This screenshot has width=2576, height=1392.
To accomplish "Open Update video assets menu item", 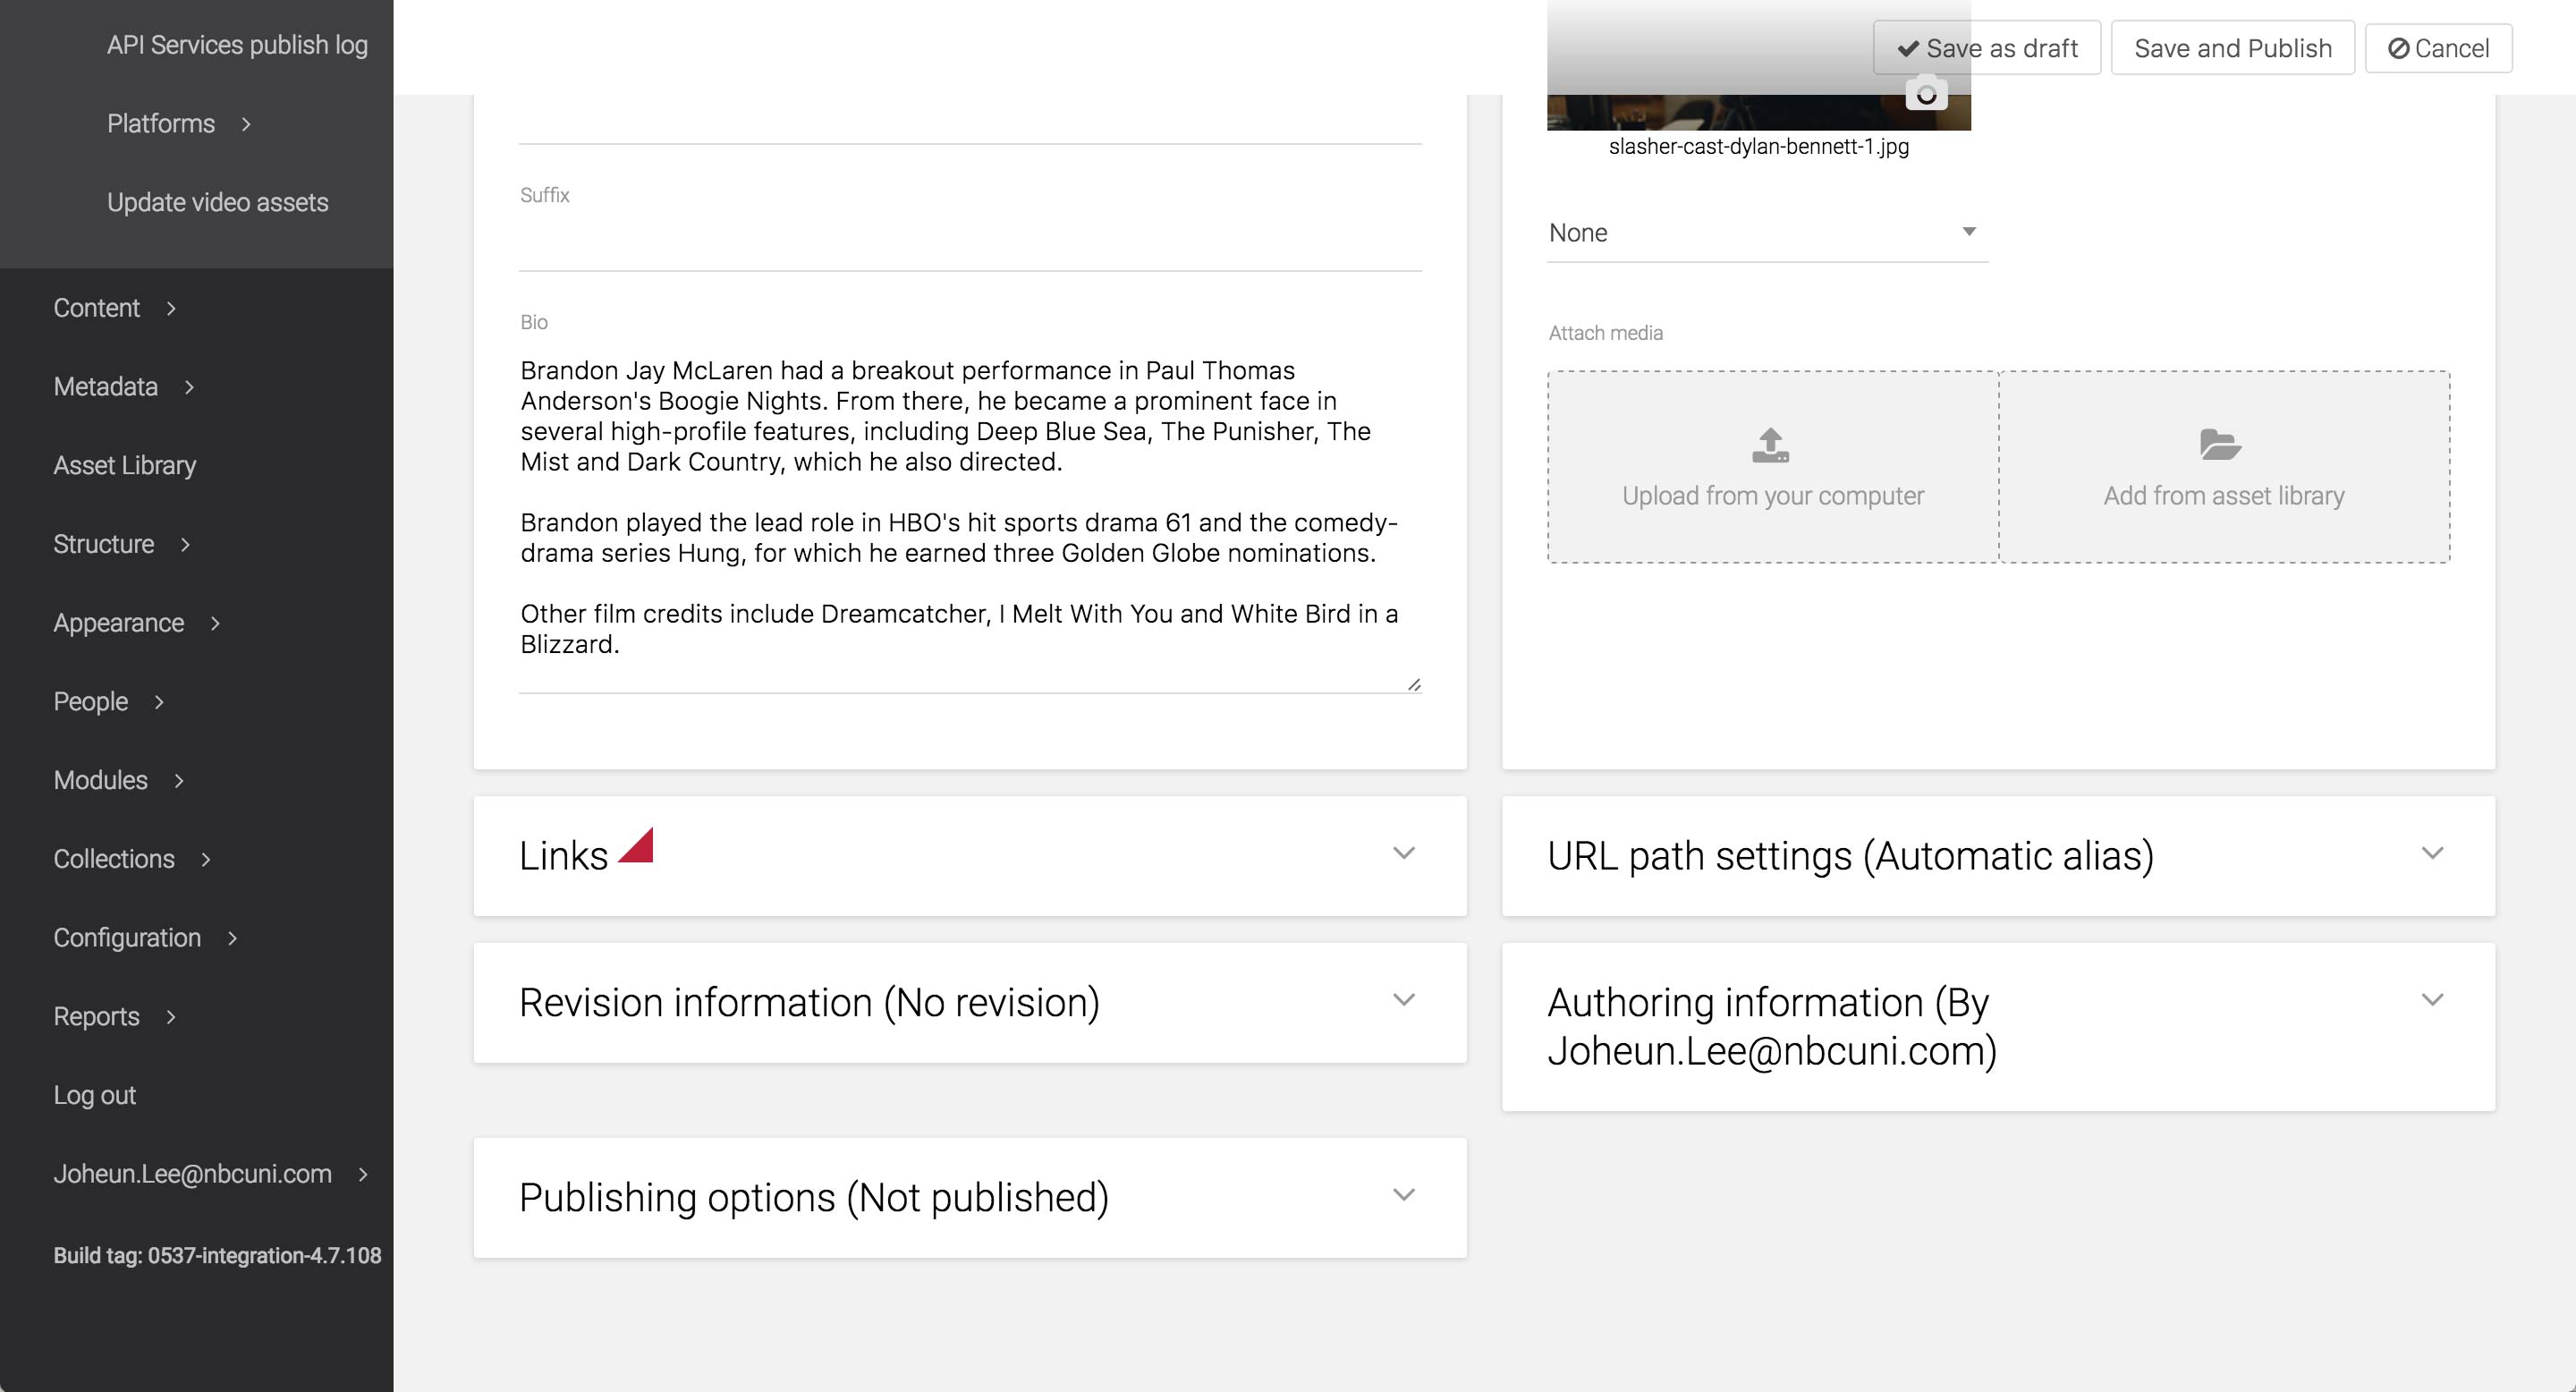I will click(217, 203).
